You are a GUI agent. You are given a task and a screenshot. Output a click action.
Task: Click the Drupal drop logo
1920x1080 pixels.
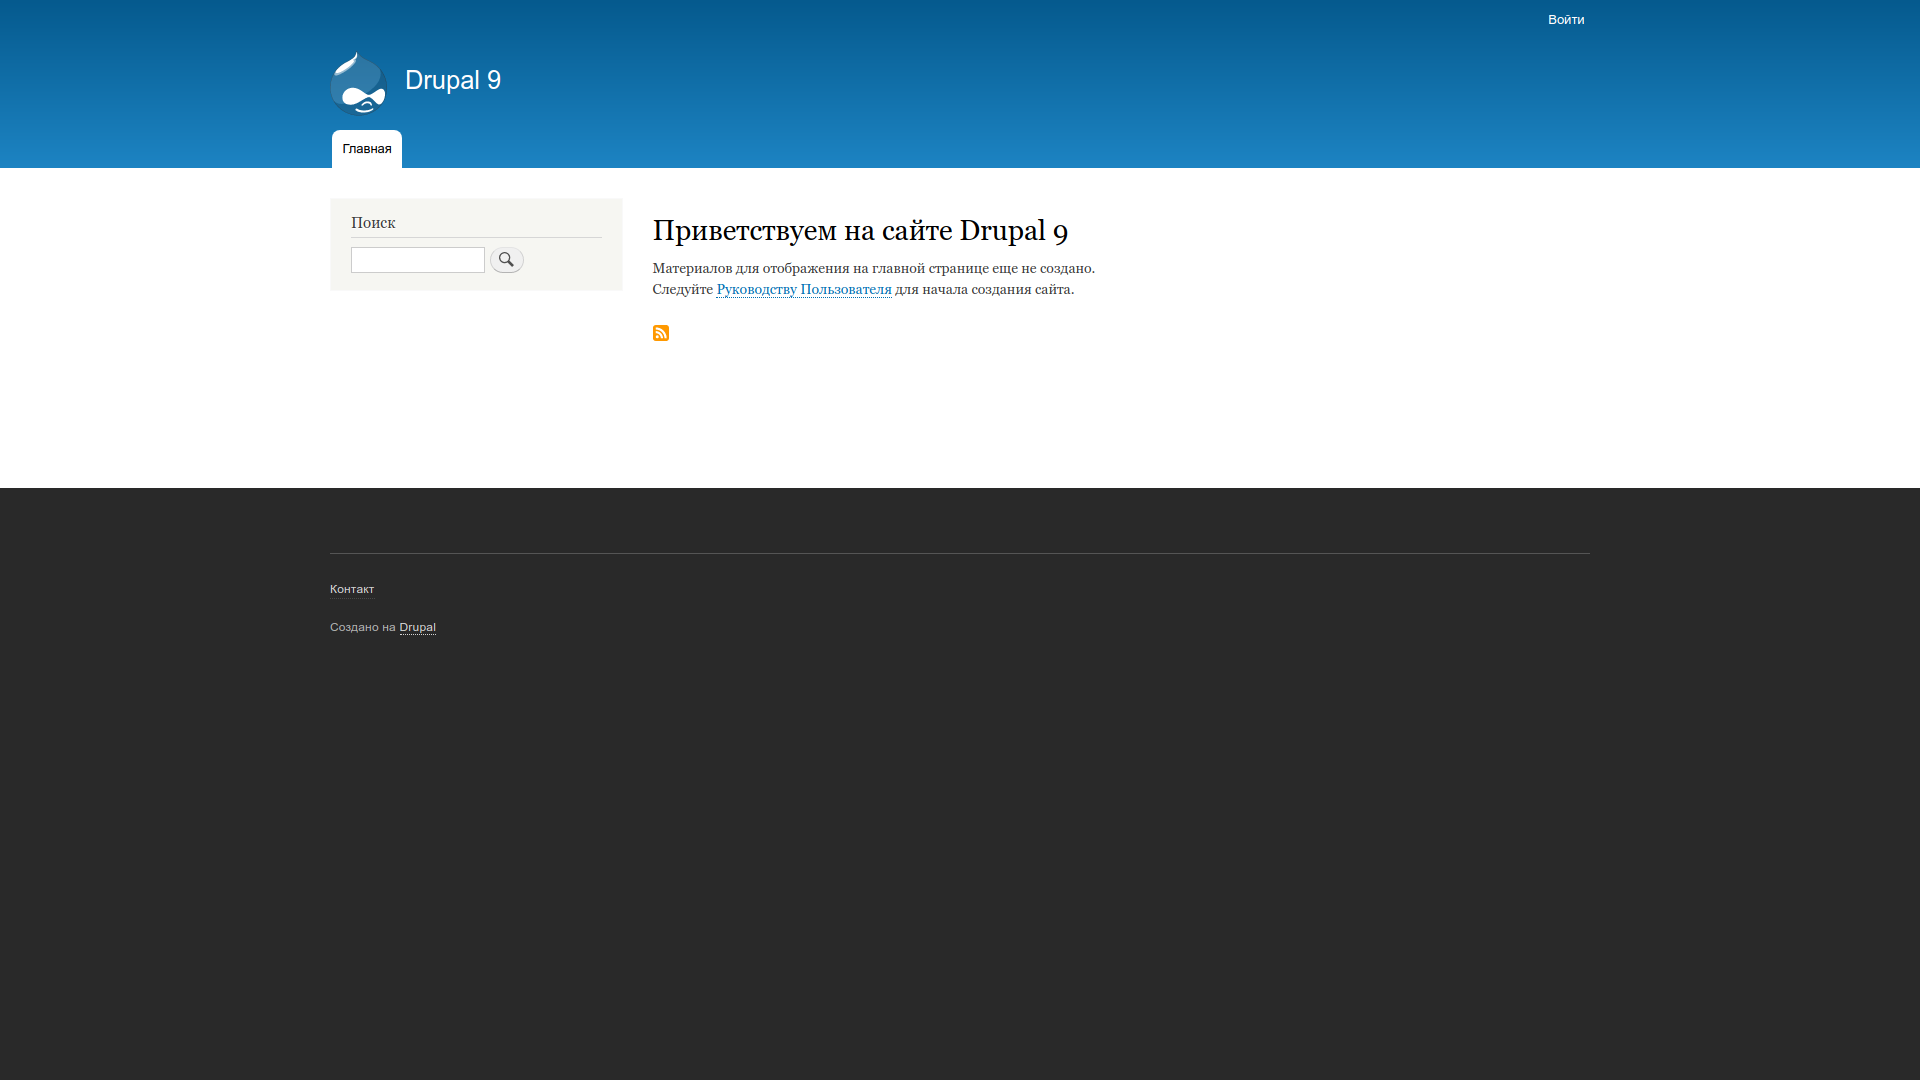click(x=359, y=83)
